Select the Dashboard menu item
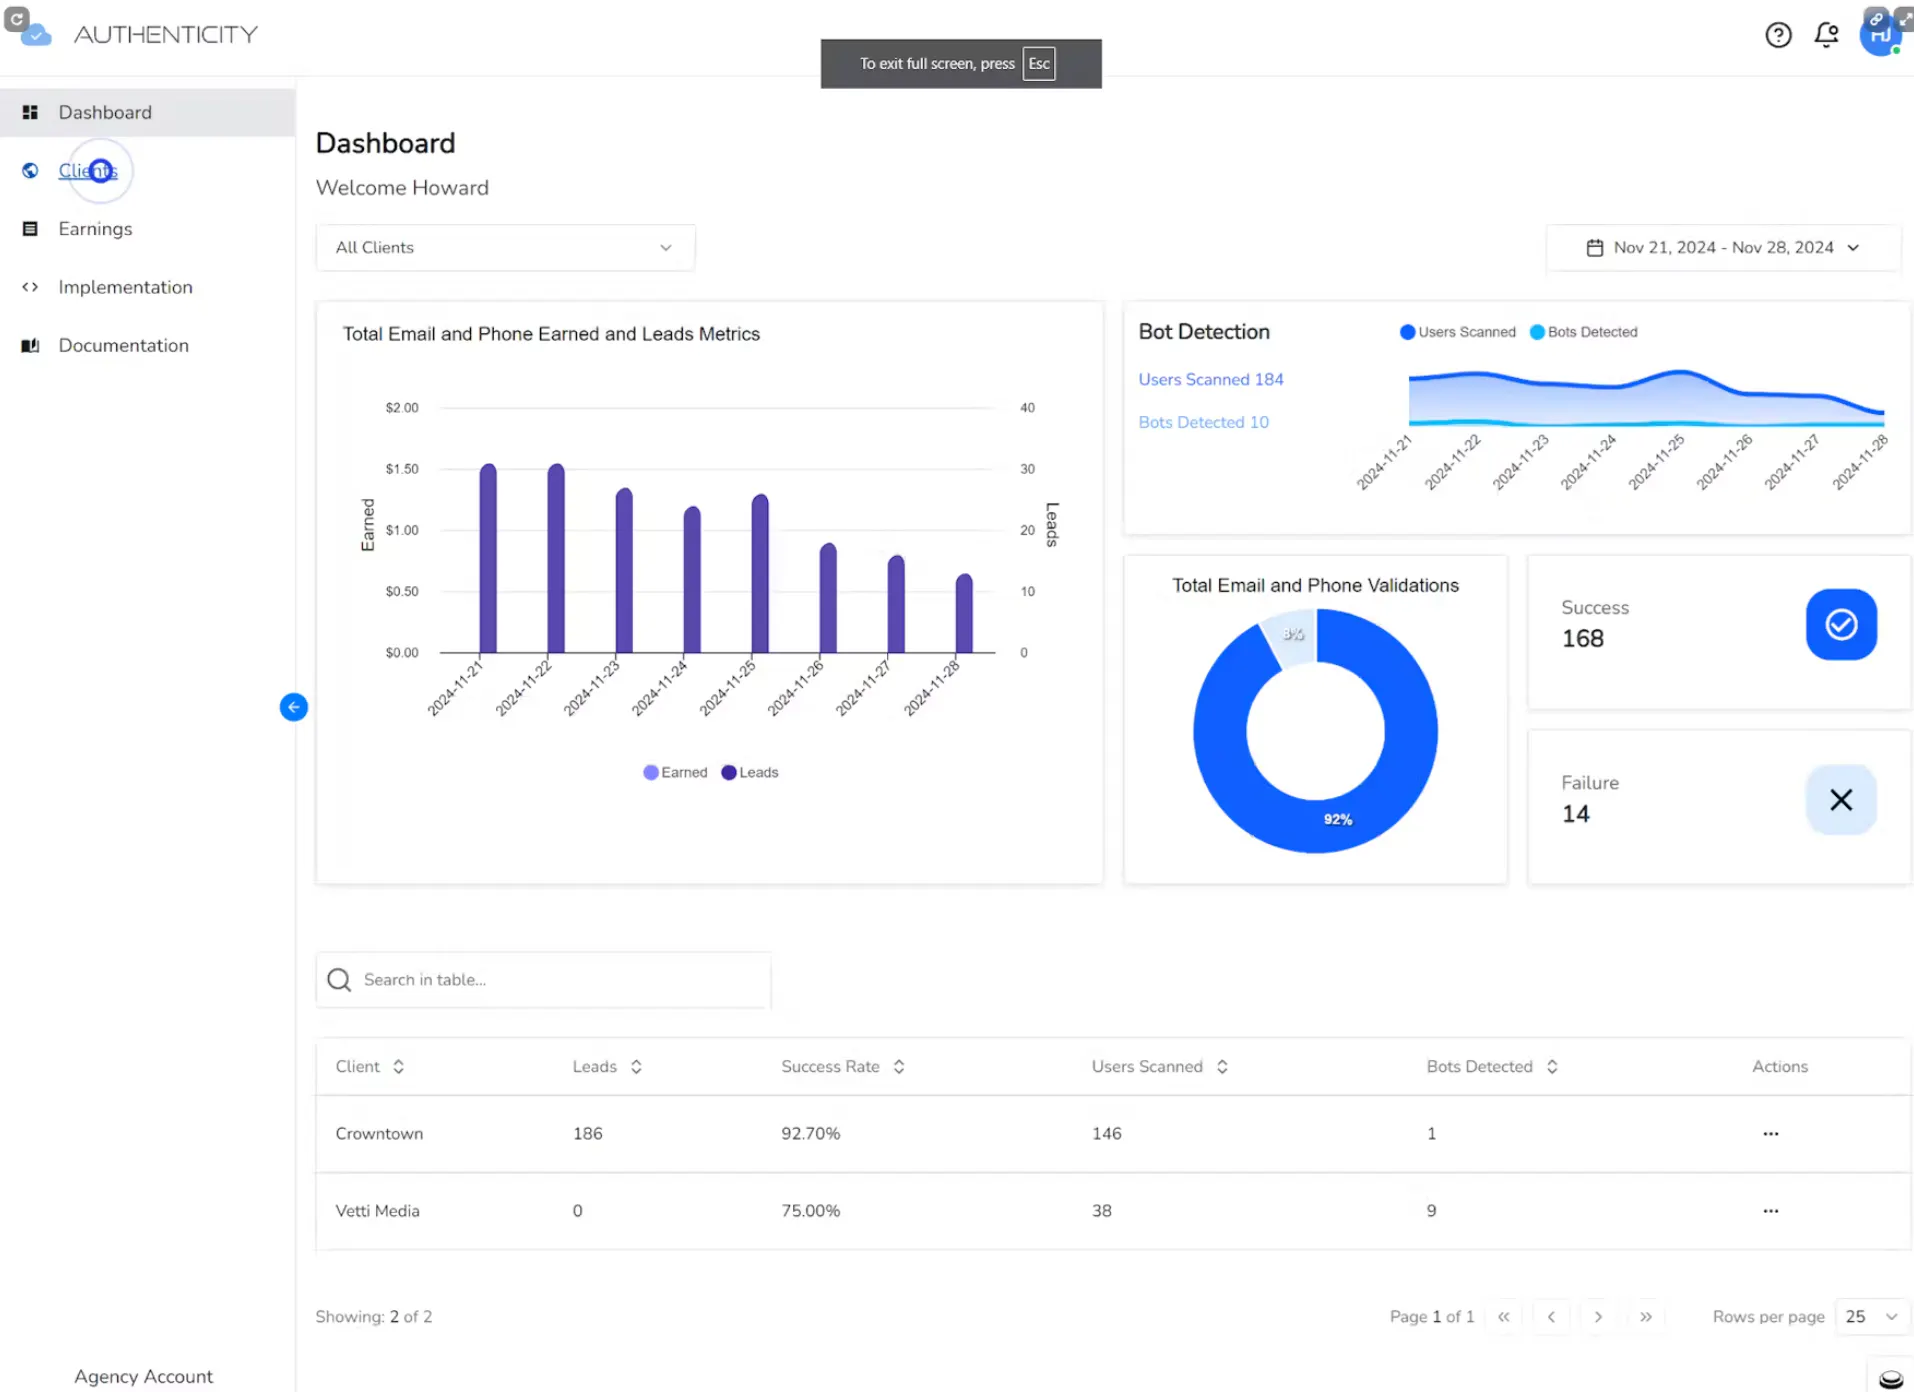 coord(147,112)
